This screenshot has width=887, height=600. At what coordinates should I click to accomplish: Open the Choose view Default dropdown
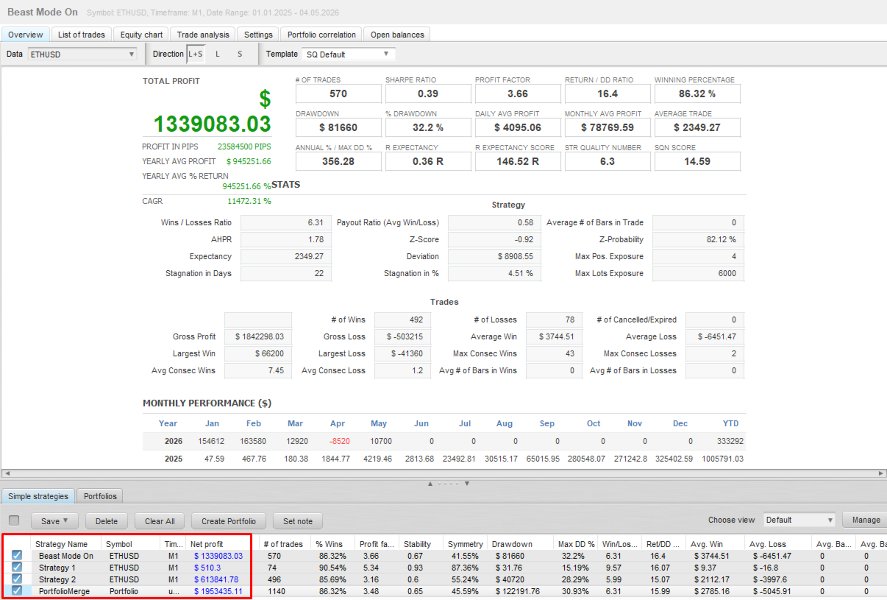[x=799, y=520]
